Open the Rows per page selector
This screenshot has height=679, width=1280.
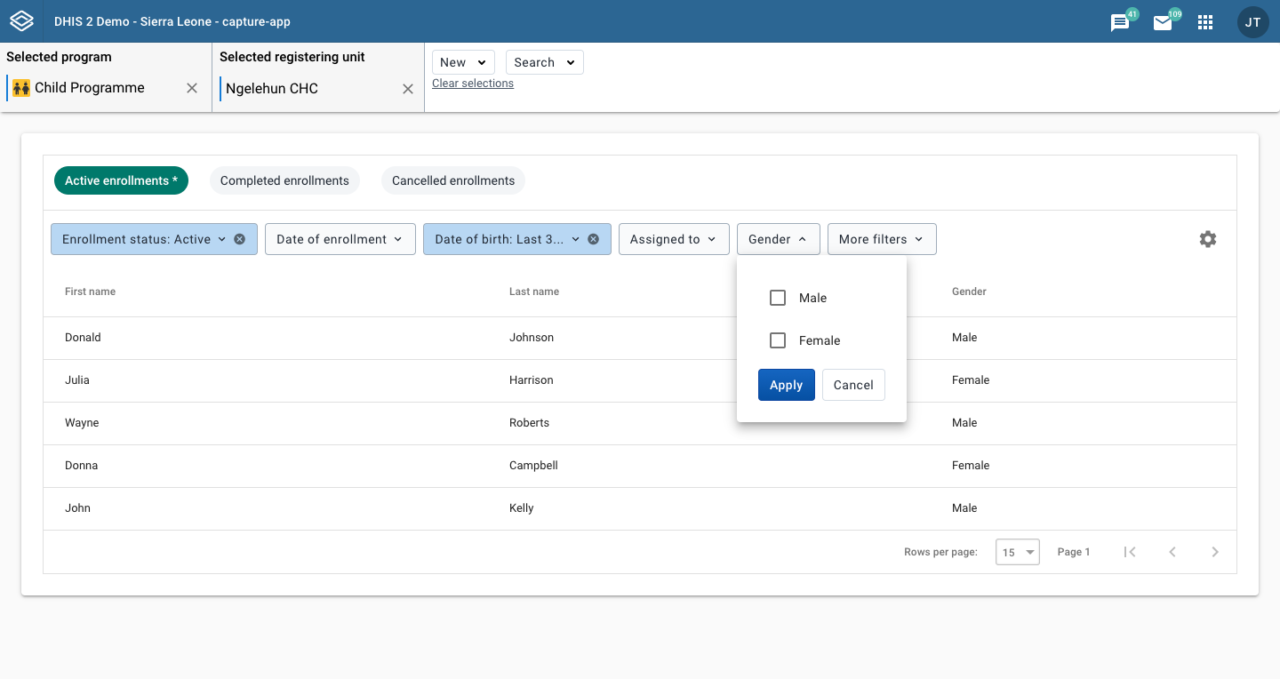(1017, 551)
